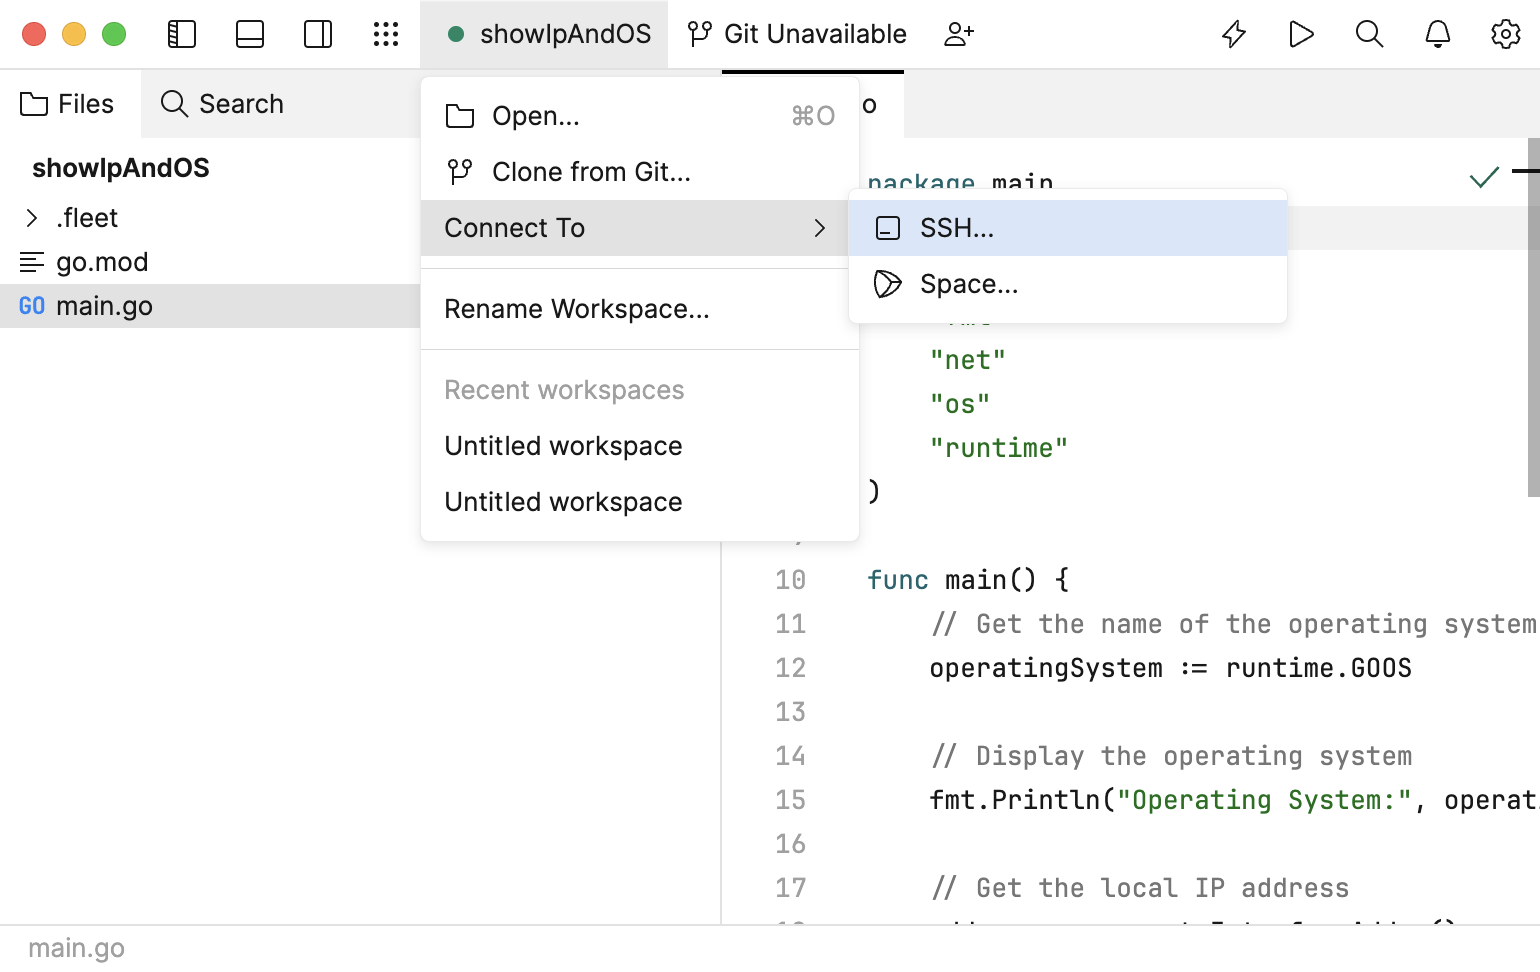Connect via SSH from the submenu
Viewport: 1540px width, 972px height.
[x=957, y=227]
